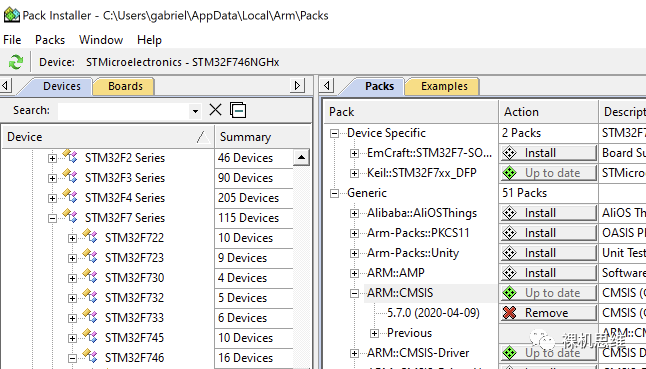Click the Pack column header
The image size is (646, 369).
click(411, 112)
